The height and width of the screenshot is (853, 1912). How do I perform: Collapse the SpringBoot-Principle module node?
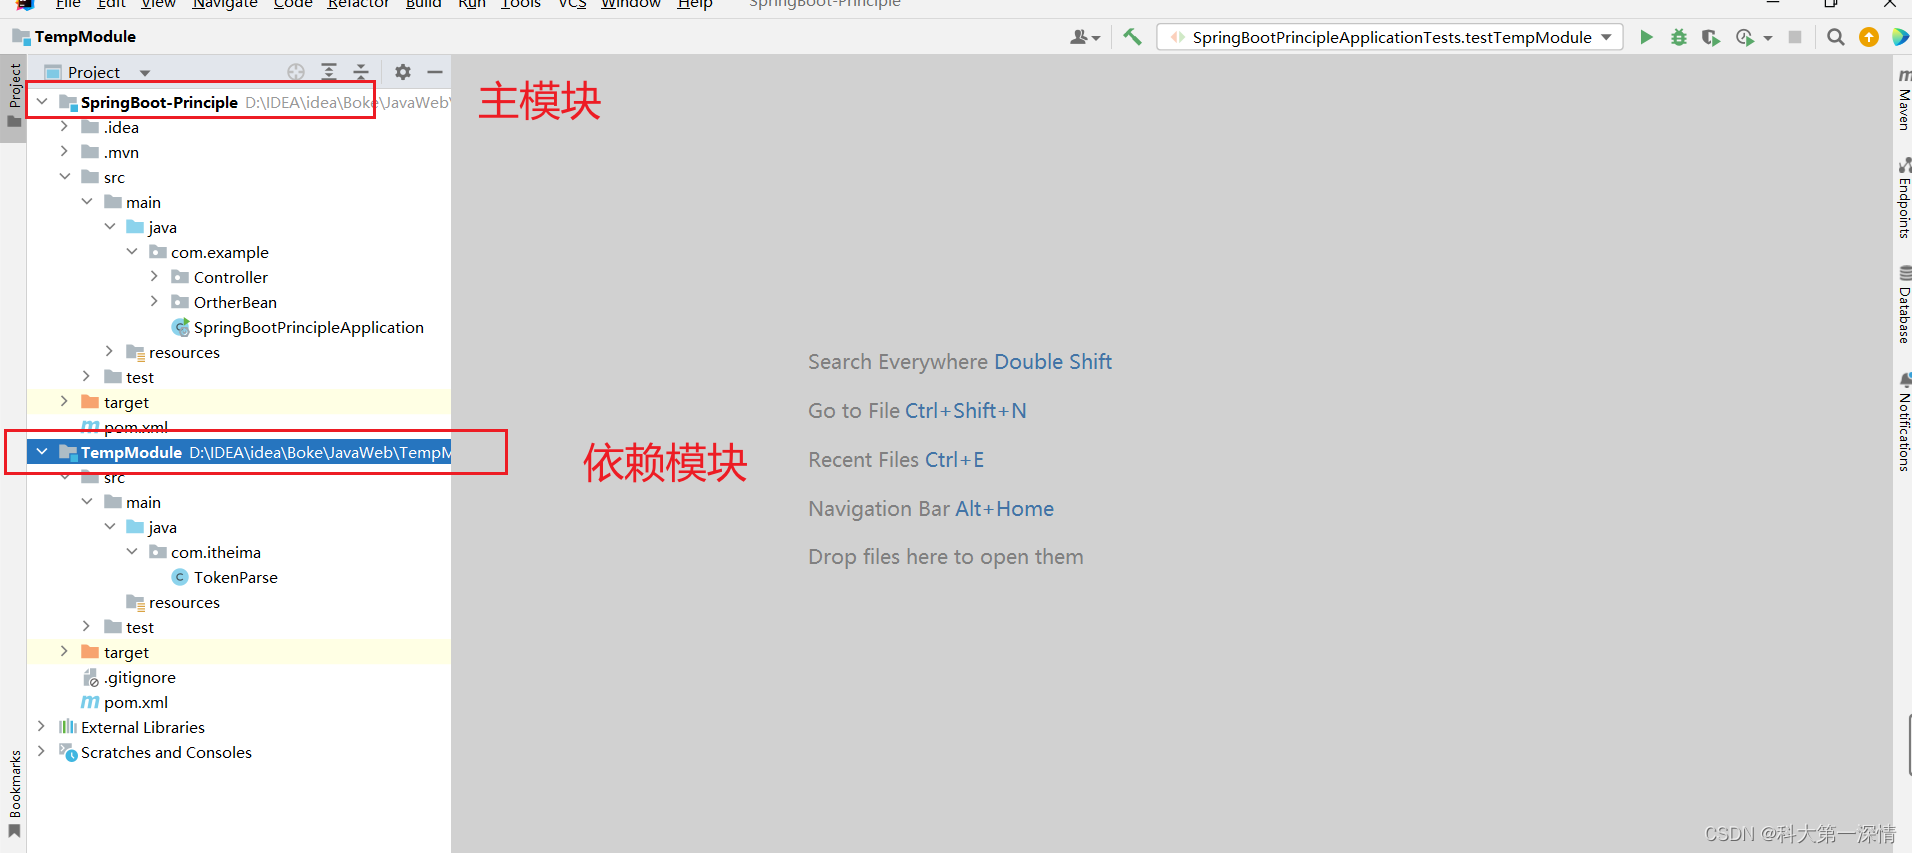(x=42, y=102)
